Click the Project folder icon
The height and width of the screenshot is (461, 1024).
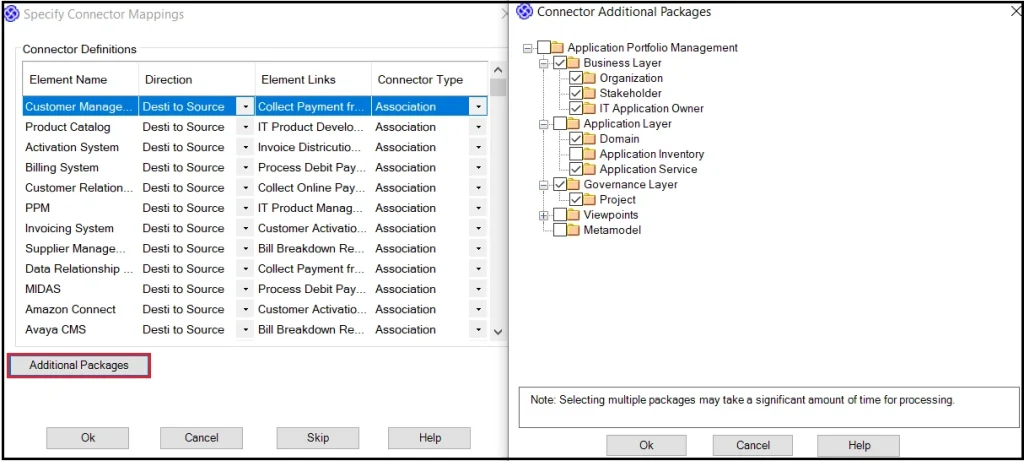coord(589,200)
